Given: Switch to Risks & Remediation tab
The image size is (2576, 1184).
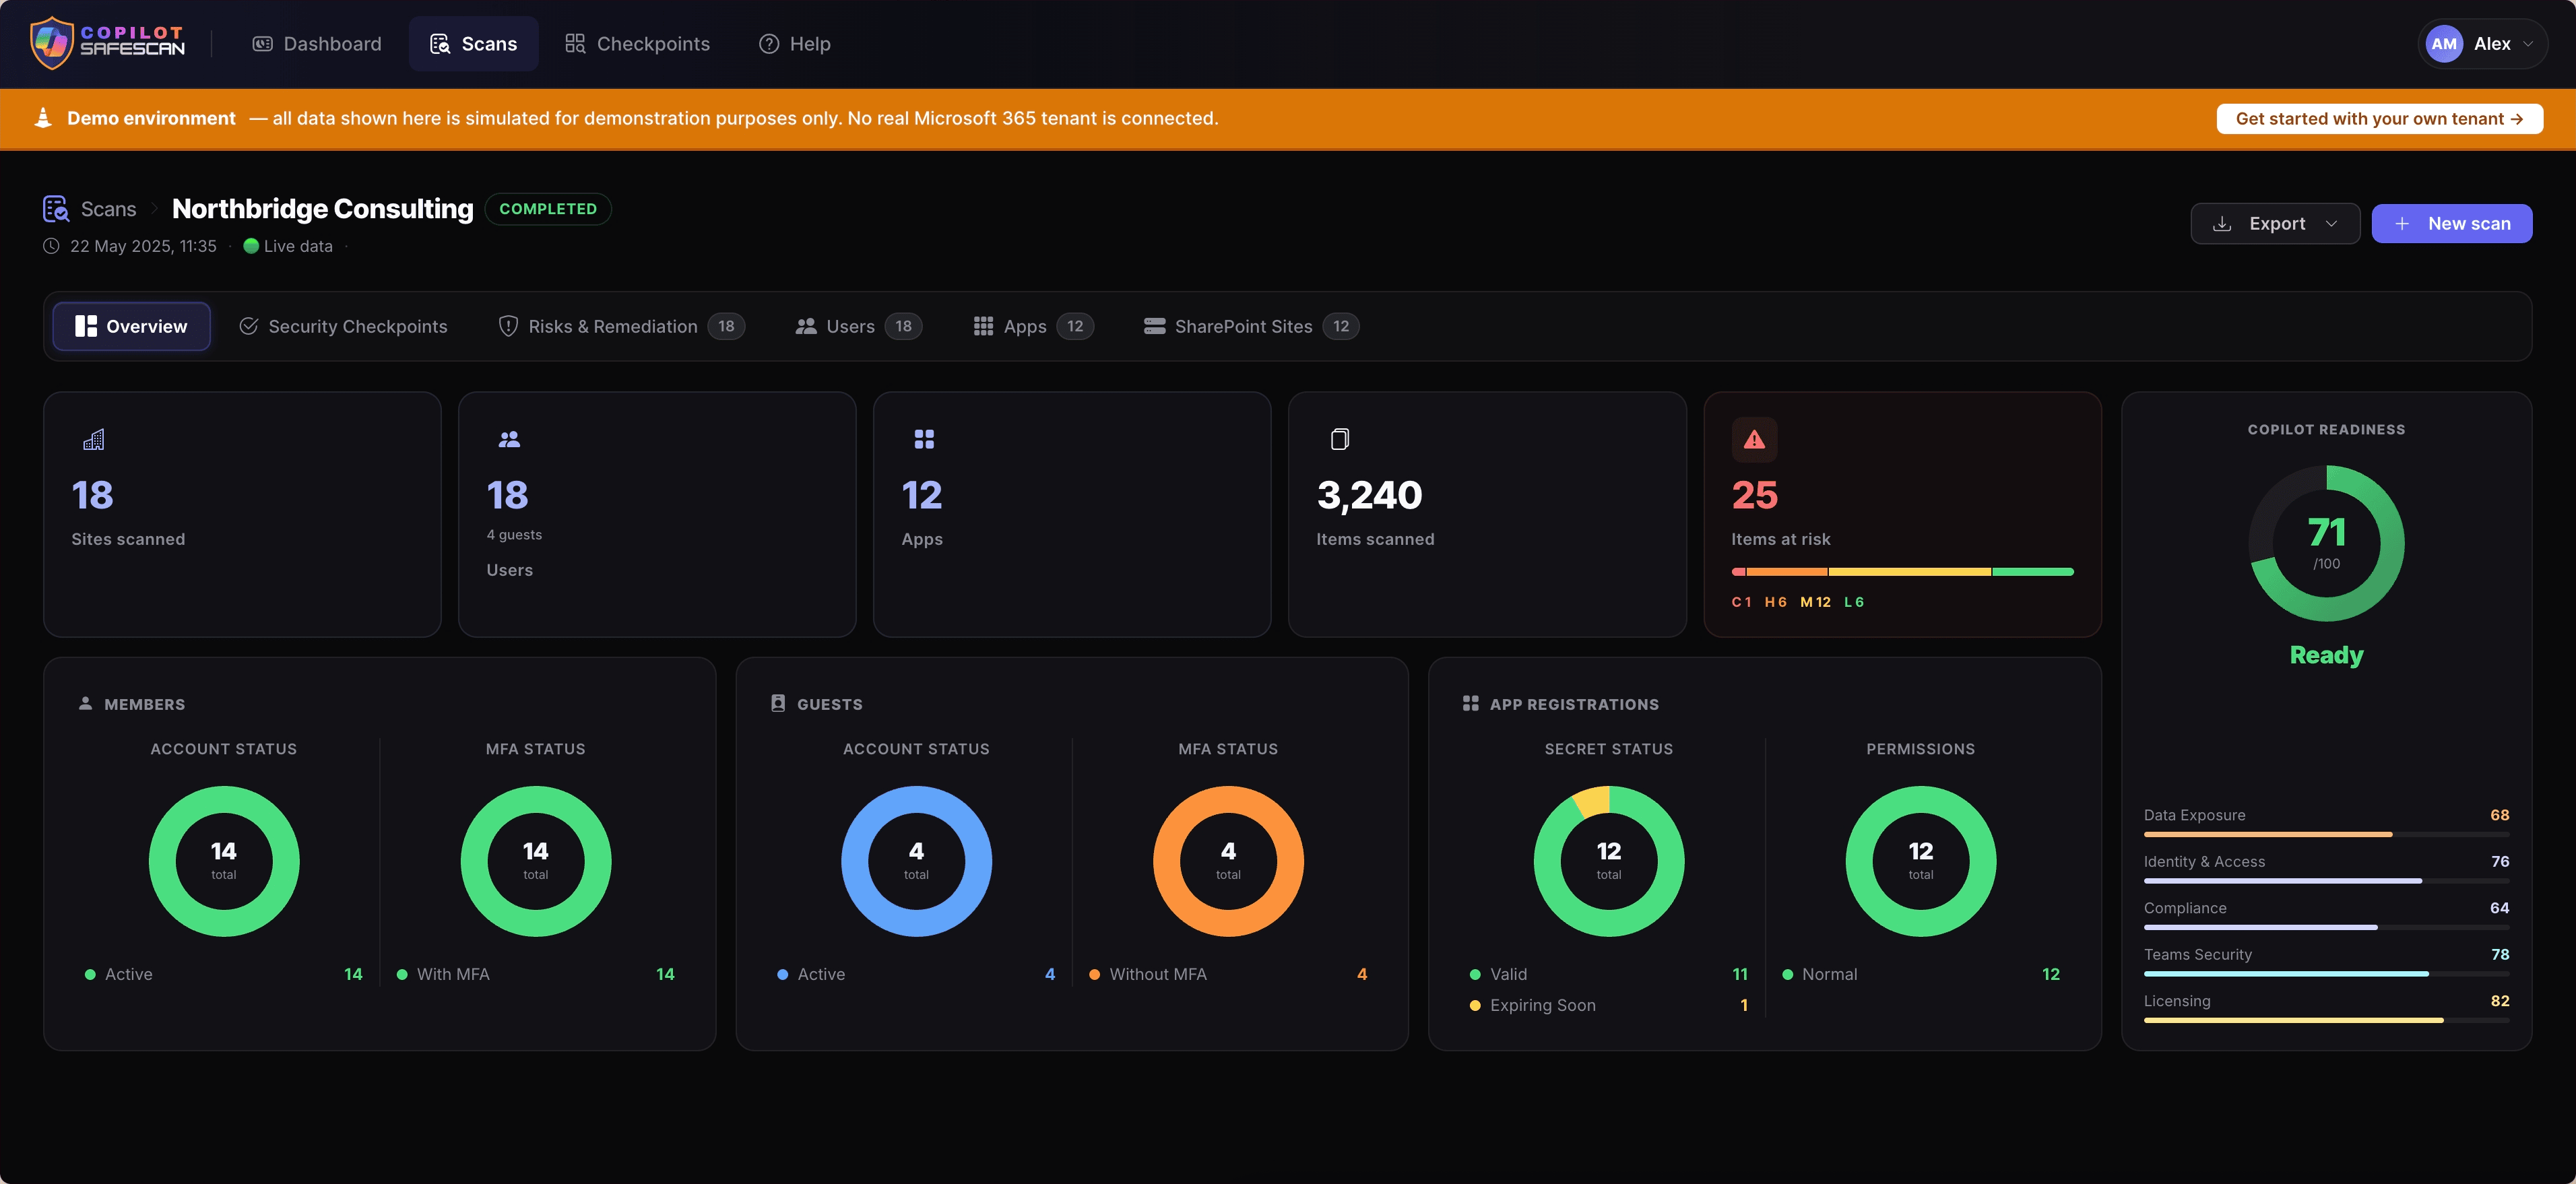Looking at the screenshot, I should pos(622,326).
